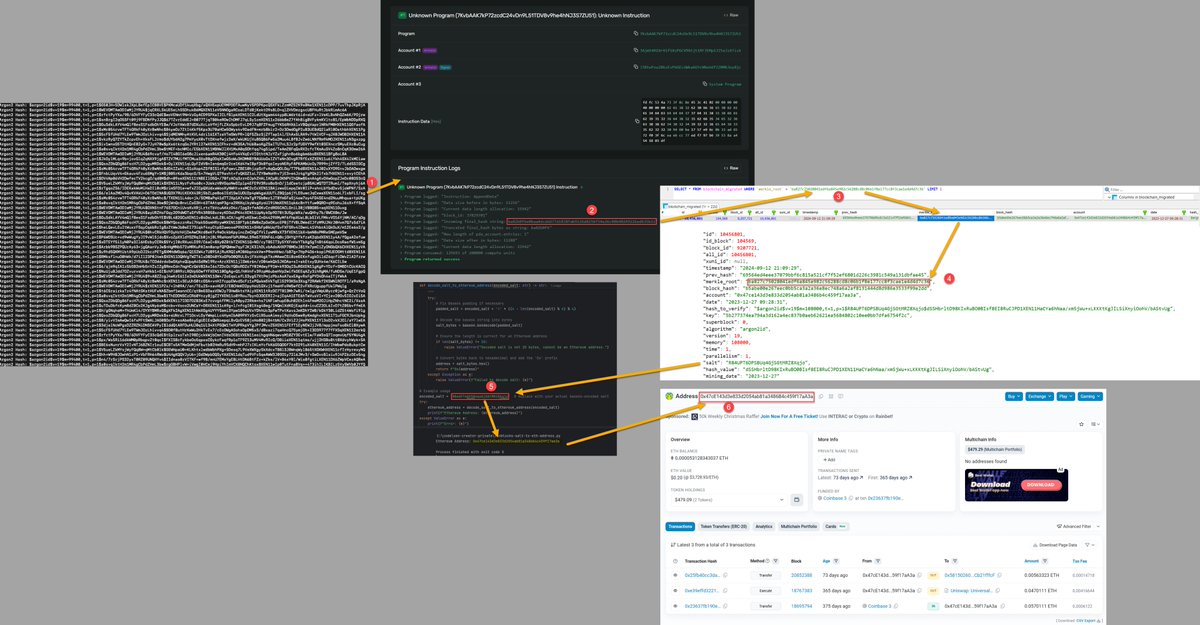Copy transaction hash 0xe39eff

coord(725,590)
